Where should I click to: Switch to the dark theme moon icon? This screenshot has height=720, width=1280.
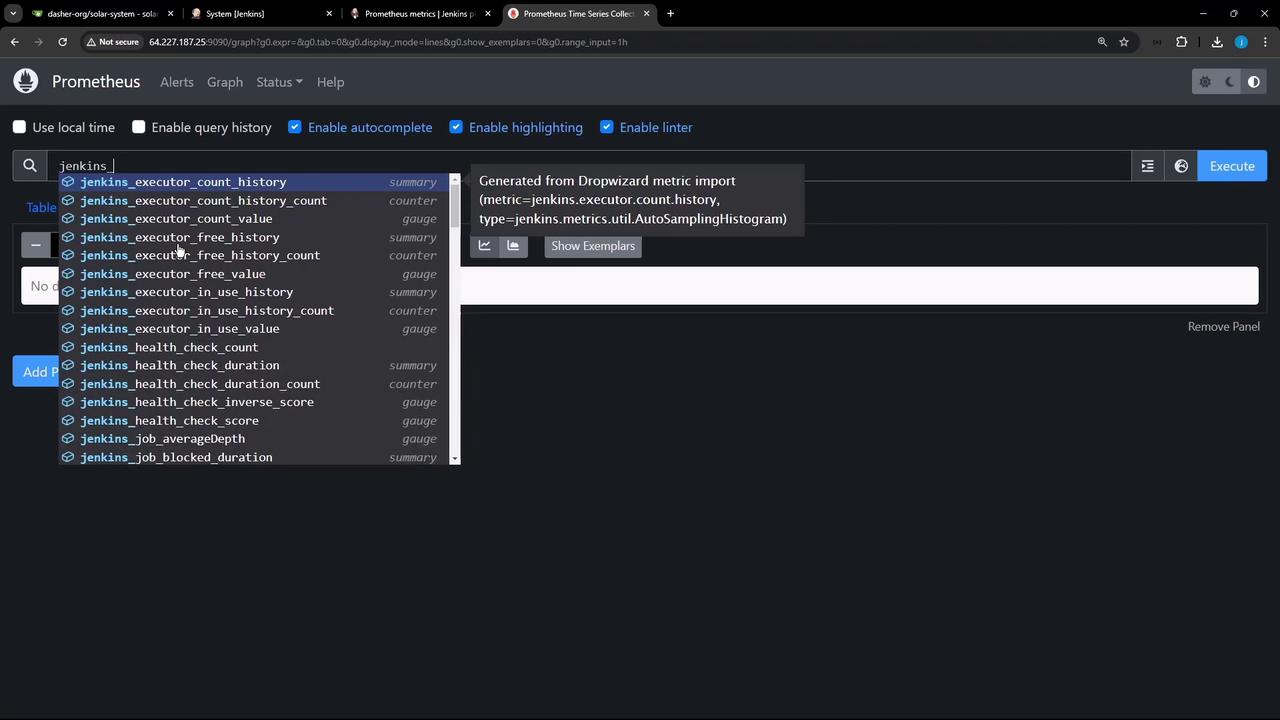(1229, 82)
